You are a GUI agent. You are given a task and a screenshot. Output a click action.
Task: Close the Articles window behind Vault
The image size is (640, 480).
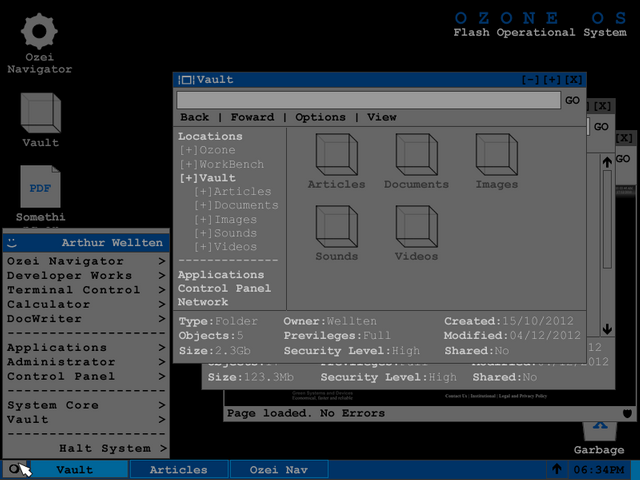[x=602, y=107]
